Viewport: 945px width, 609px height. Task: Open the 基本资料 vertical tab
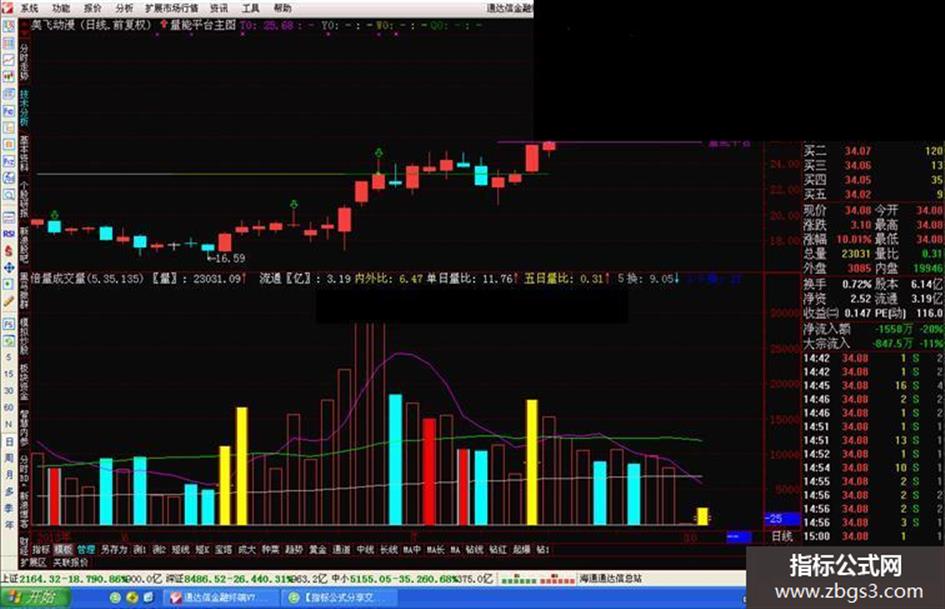(x=24, y=154)
